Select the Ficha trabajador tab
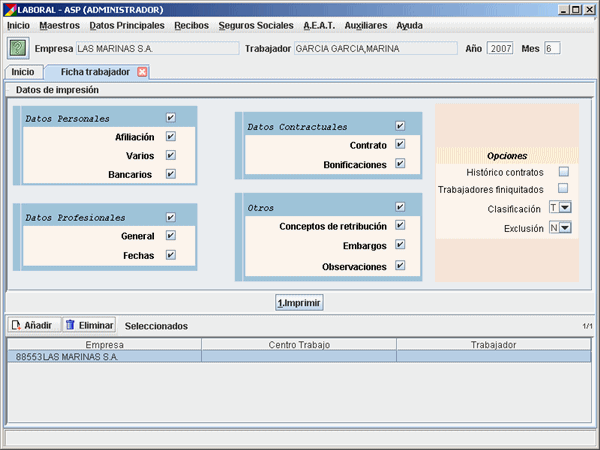The height and width of the screenshot is (450, 600). (x=95, y=72)
